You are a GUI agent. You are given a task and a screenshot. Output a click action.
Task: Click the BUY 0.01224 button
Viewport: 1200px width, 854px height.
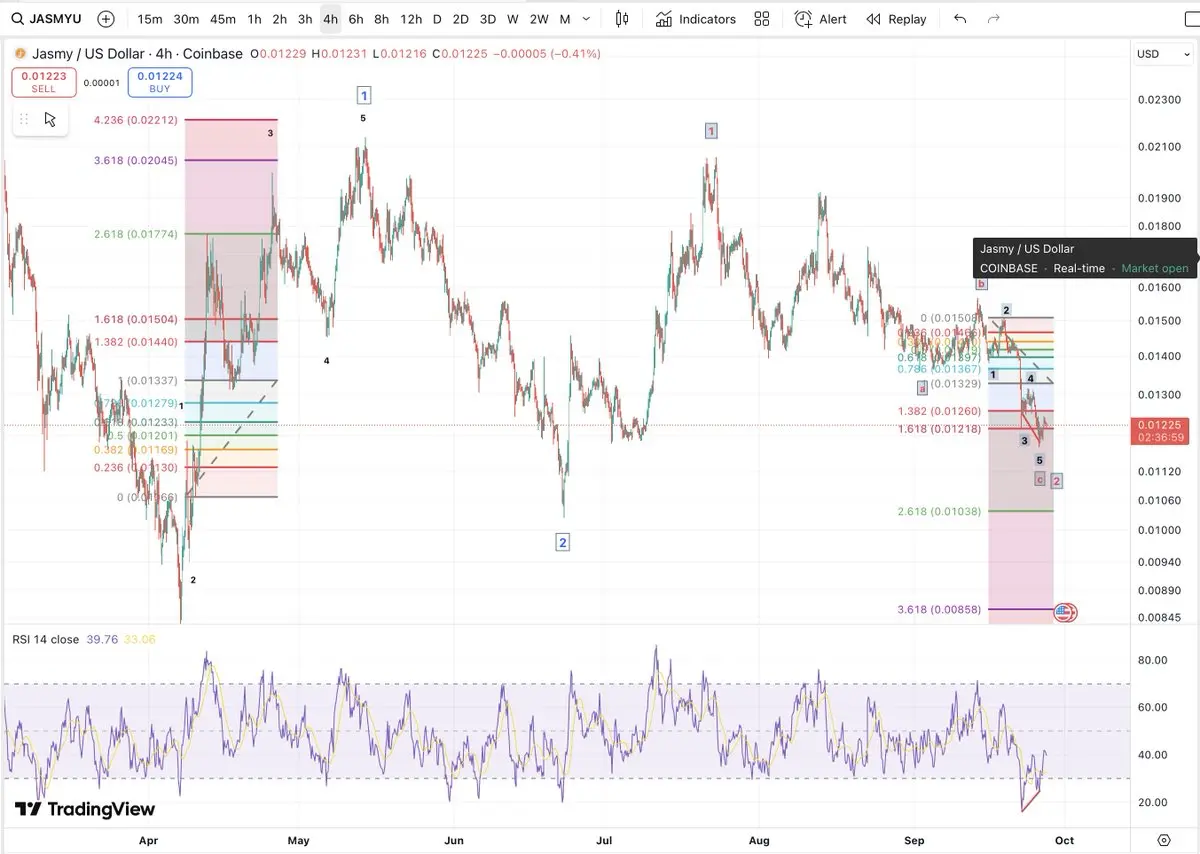pos(160,82)
